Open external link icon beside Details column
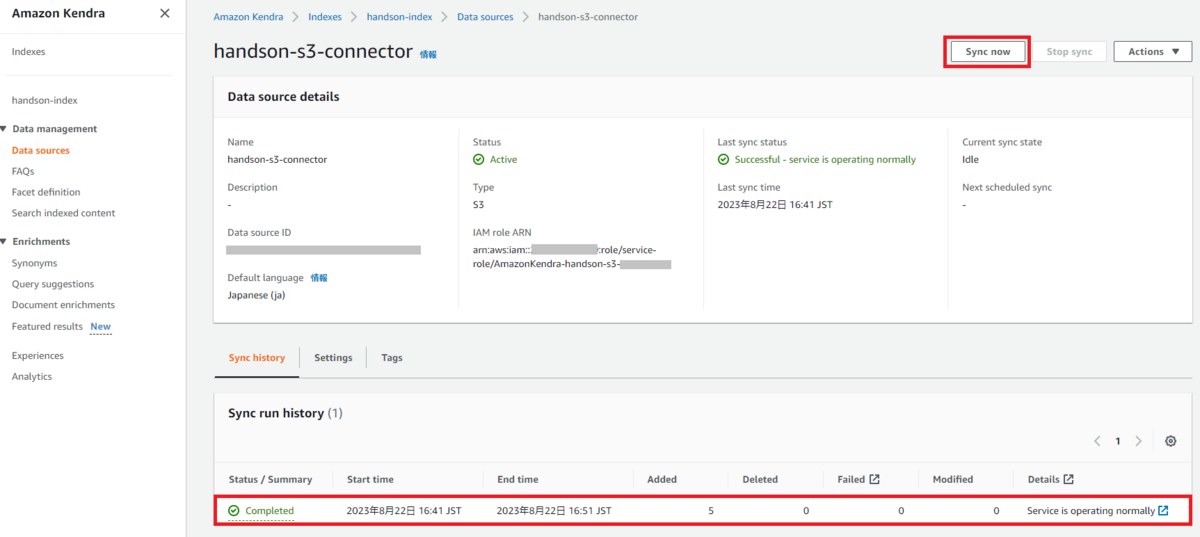The image size is (1200, 537). coord(1069,480)
